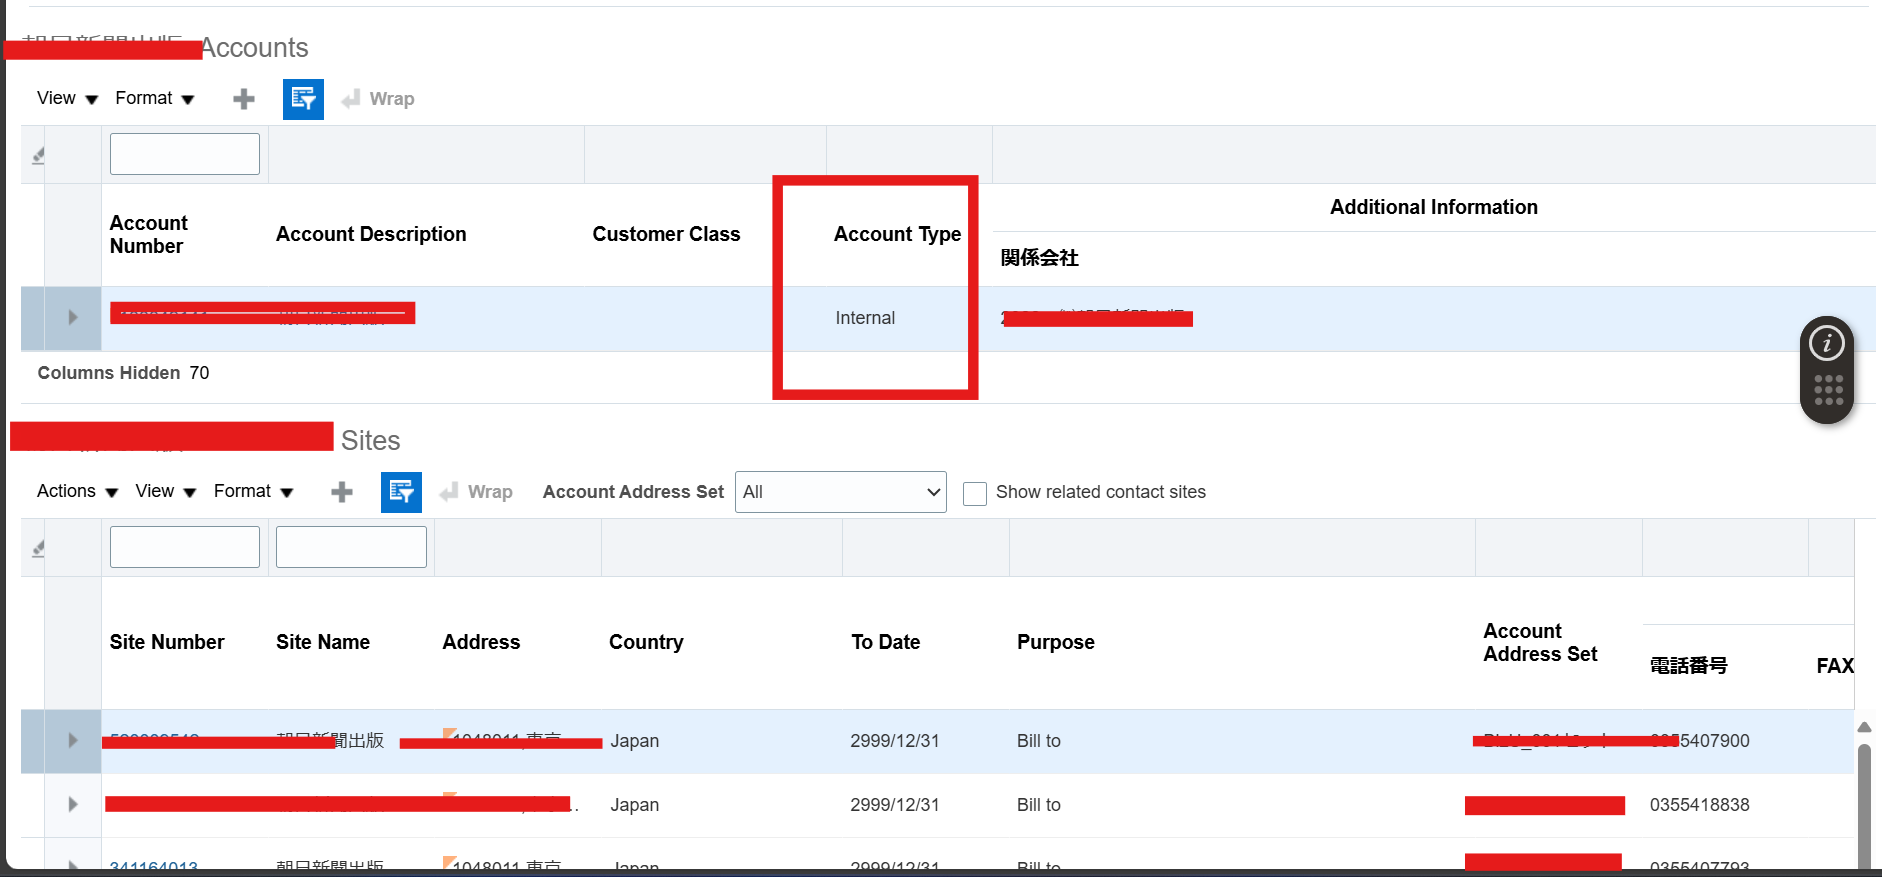Open the View menu in Sites section

(x=165, y=491)
